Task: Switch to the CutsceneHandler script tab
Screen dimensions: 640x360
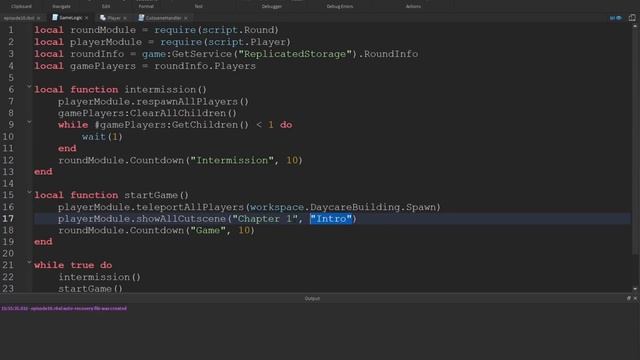Action: coord(163,18)
